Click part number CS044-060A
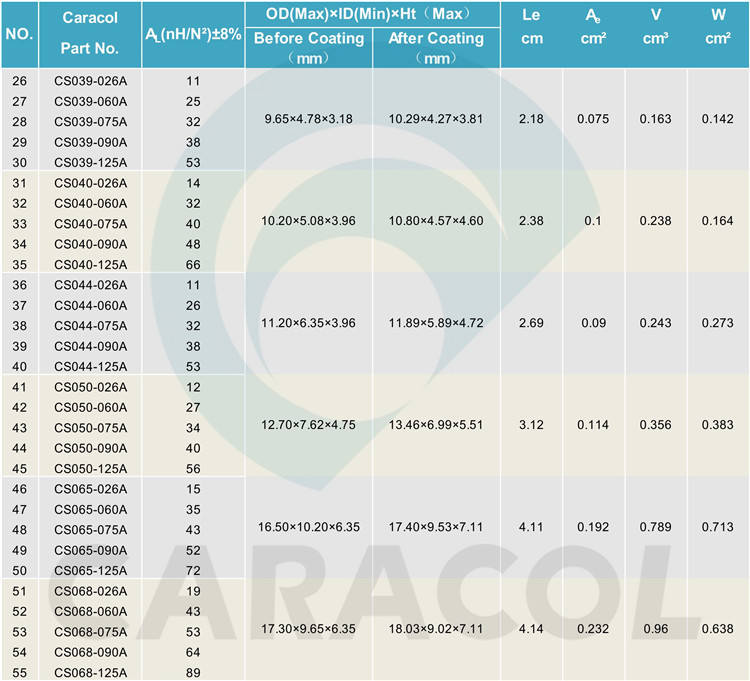This screenshot has height=681, width=750. [90, 306]
